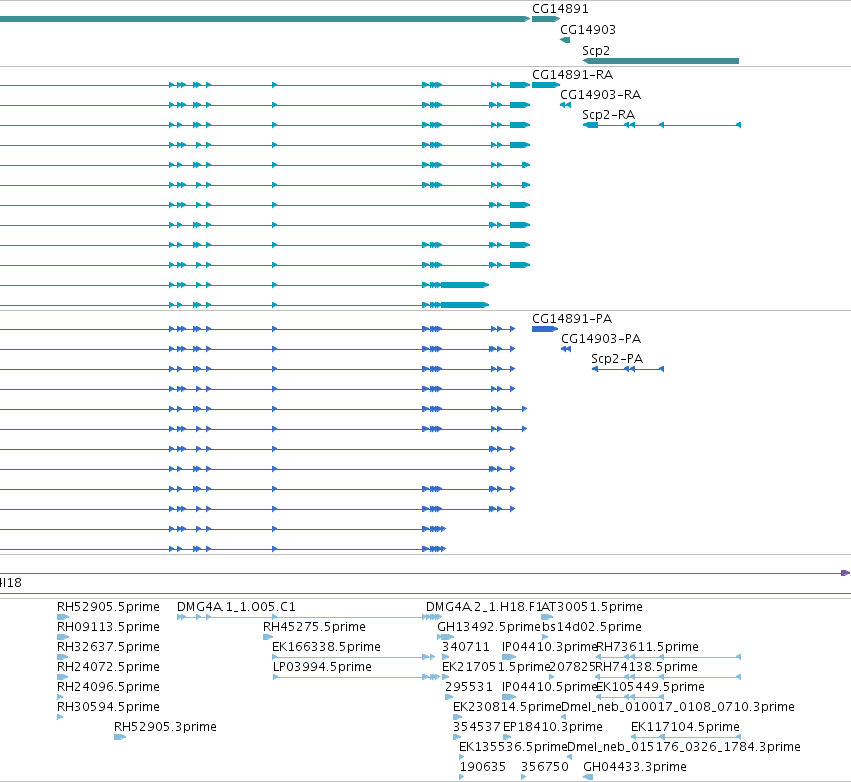
Task: Open EST LP03994.5prime
Action: pyautogui.click(x=322, y=667)
